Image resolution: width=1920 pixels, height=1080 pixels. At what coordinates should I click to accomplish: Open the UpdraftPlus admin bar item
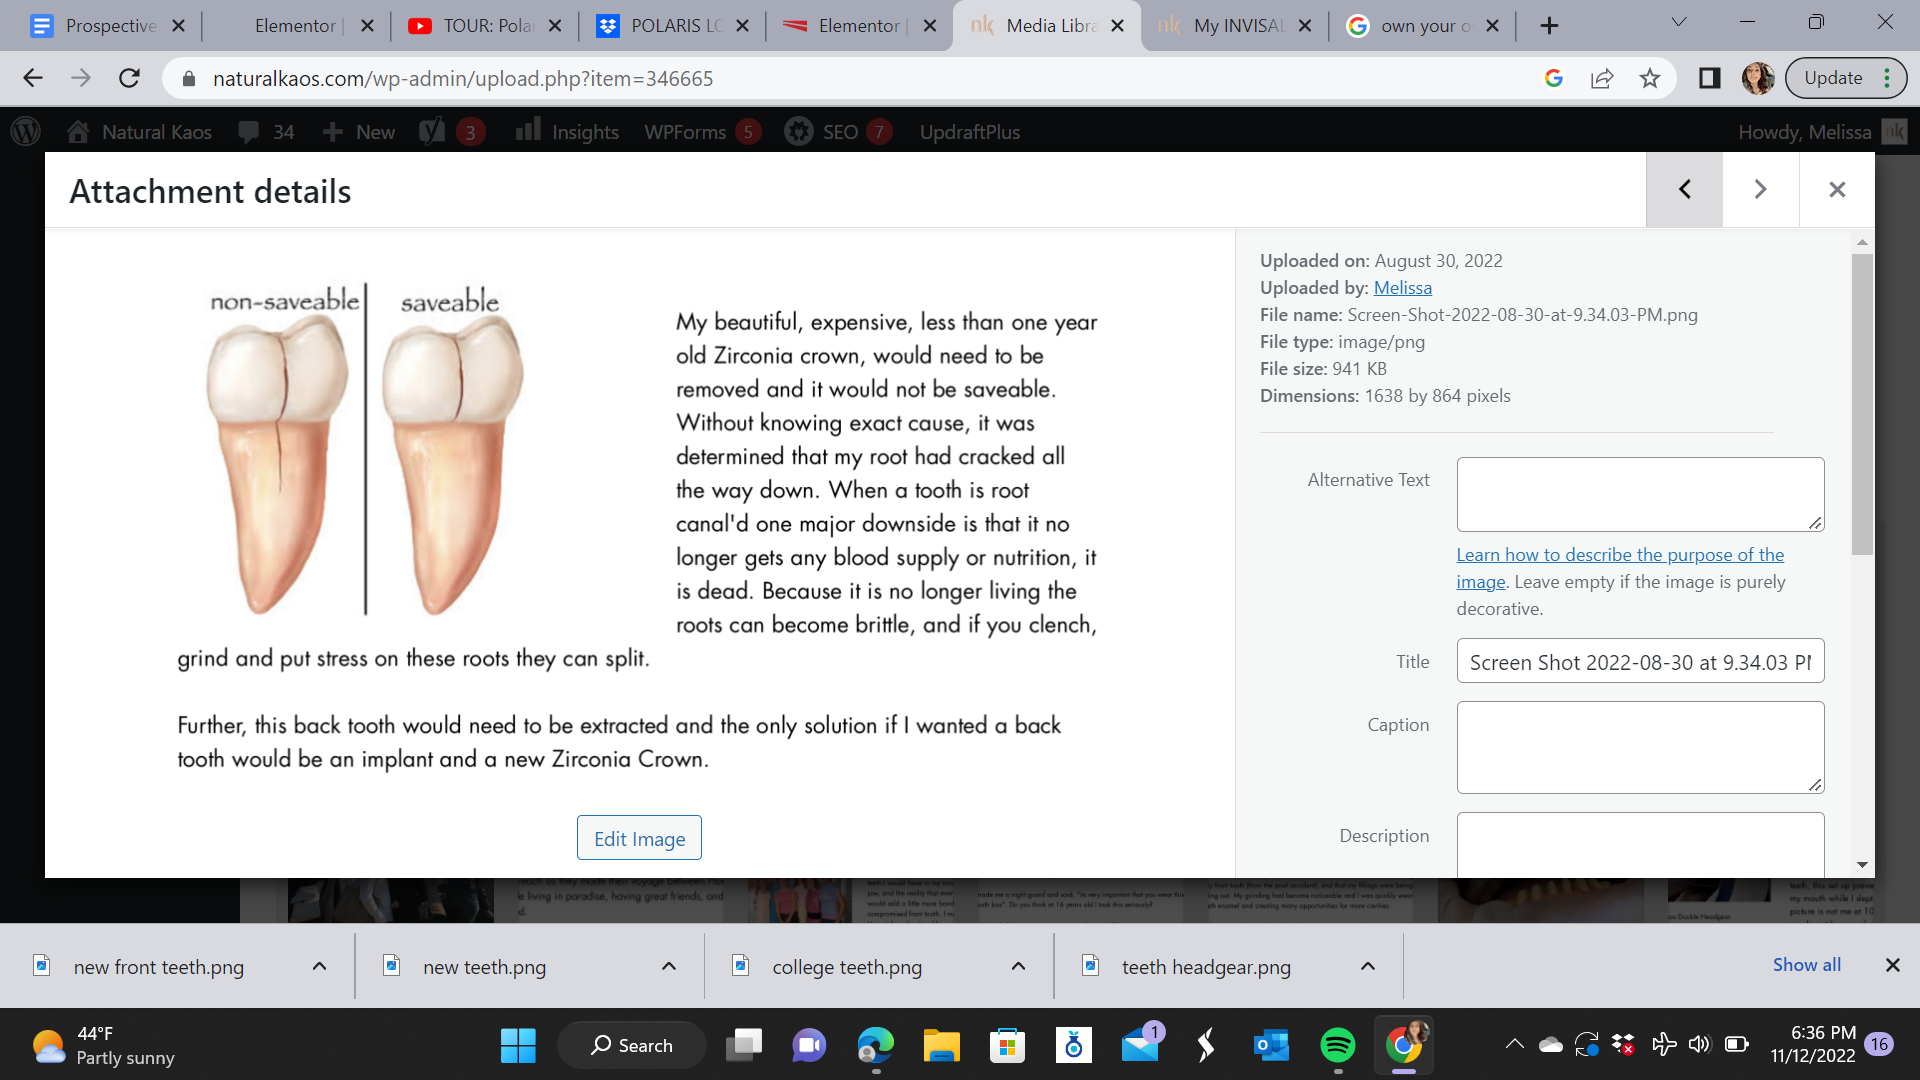pyautogui.click(x=969, y=131)
